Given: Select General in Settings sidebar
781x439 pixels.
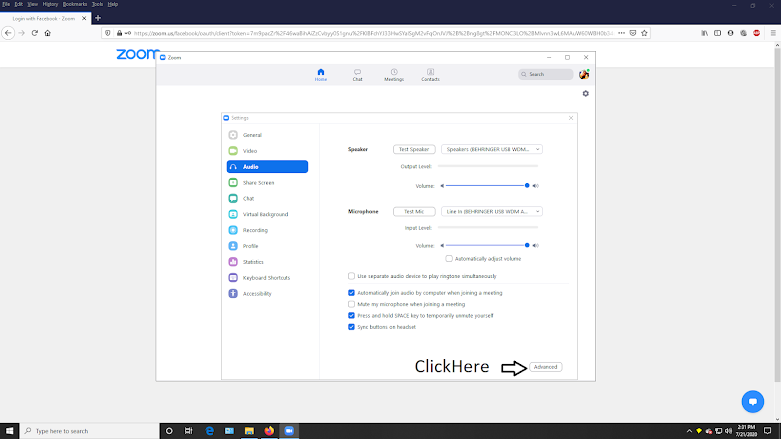Looking at the screenshot, I should 267,135.
